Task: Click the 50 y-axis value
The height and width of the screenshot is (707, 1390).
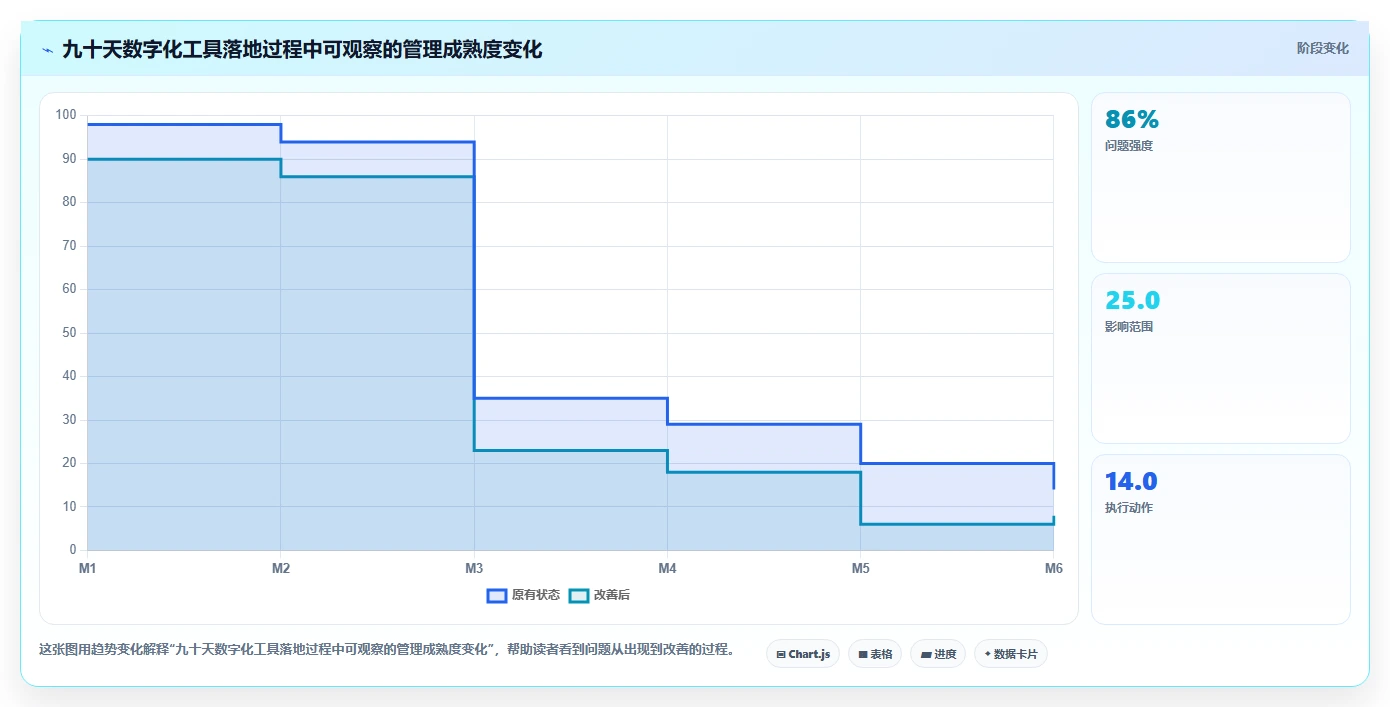Action: click(69, 333)
